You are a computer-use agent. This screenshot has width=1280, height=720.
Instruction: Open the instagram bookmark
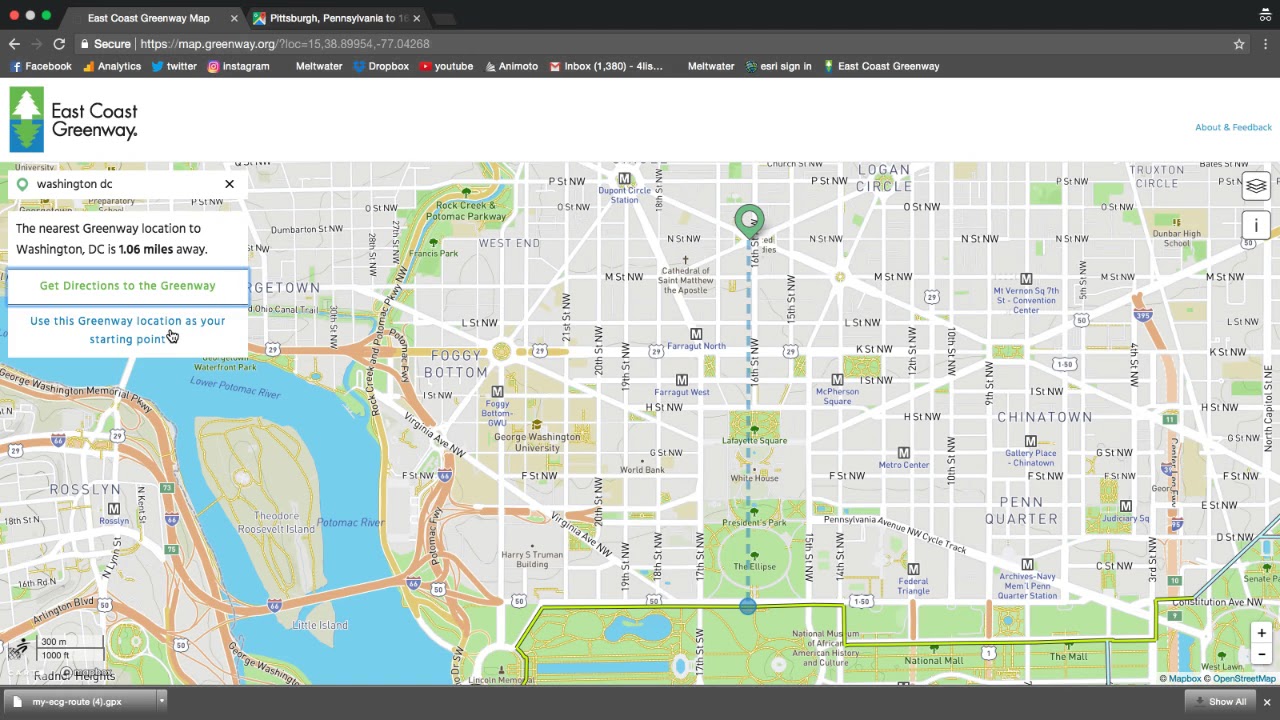coord(238,66)
